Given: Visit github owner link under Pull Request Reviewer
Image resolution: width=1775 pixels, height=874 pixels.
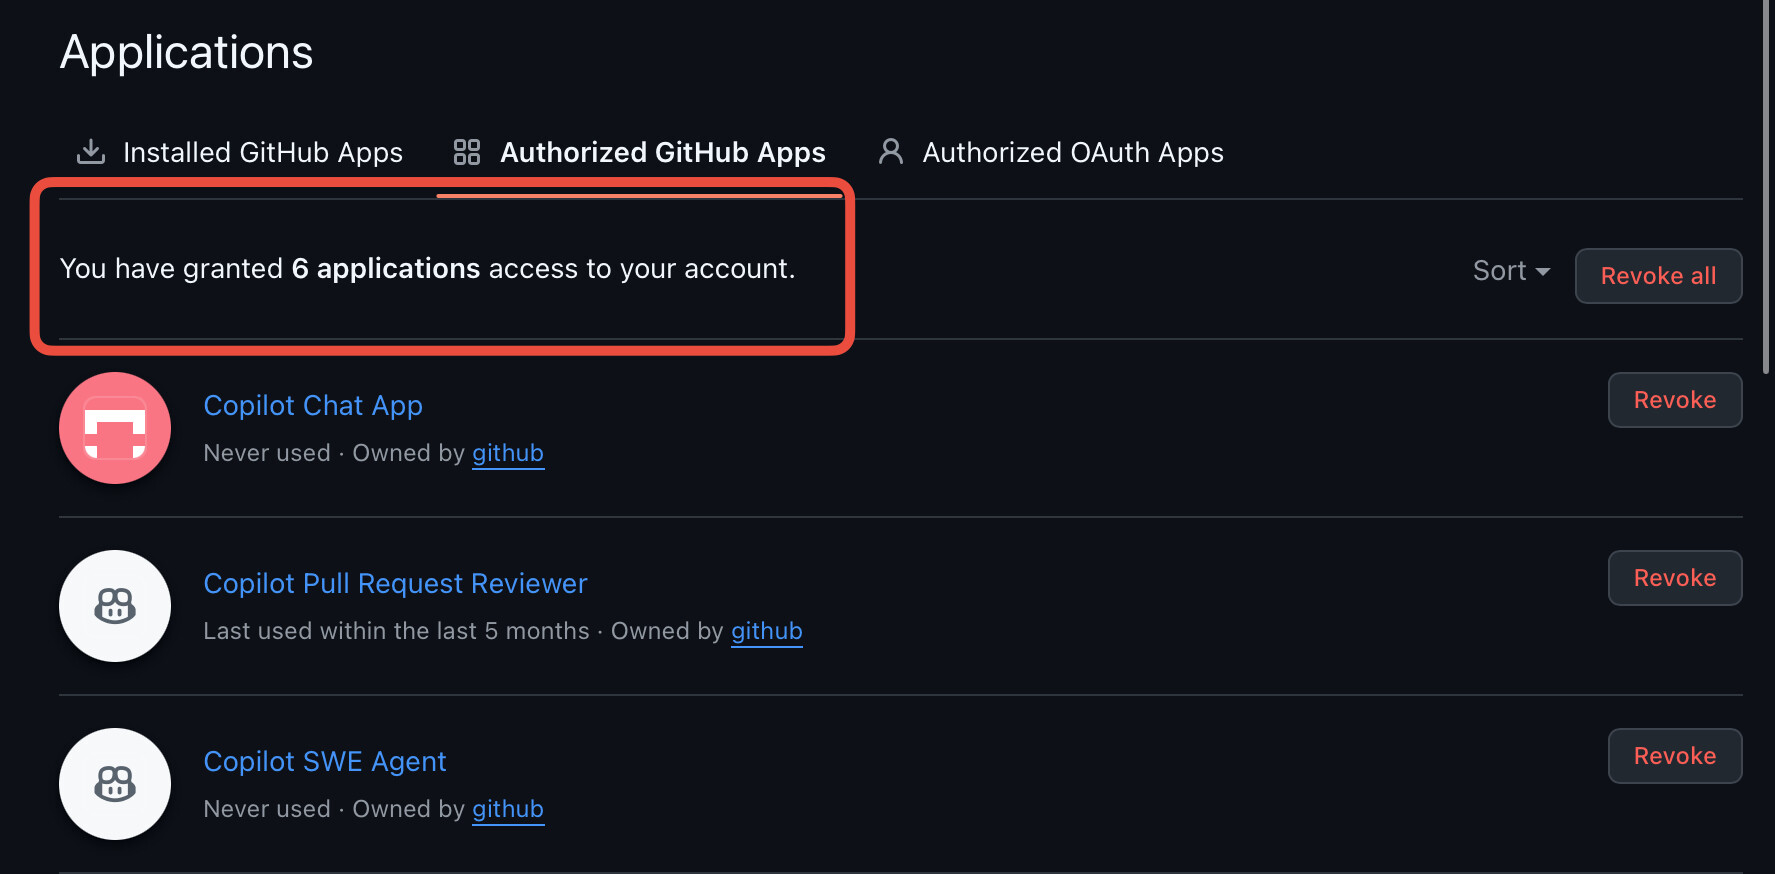Looking at the screenshot, I should 766,631.
